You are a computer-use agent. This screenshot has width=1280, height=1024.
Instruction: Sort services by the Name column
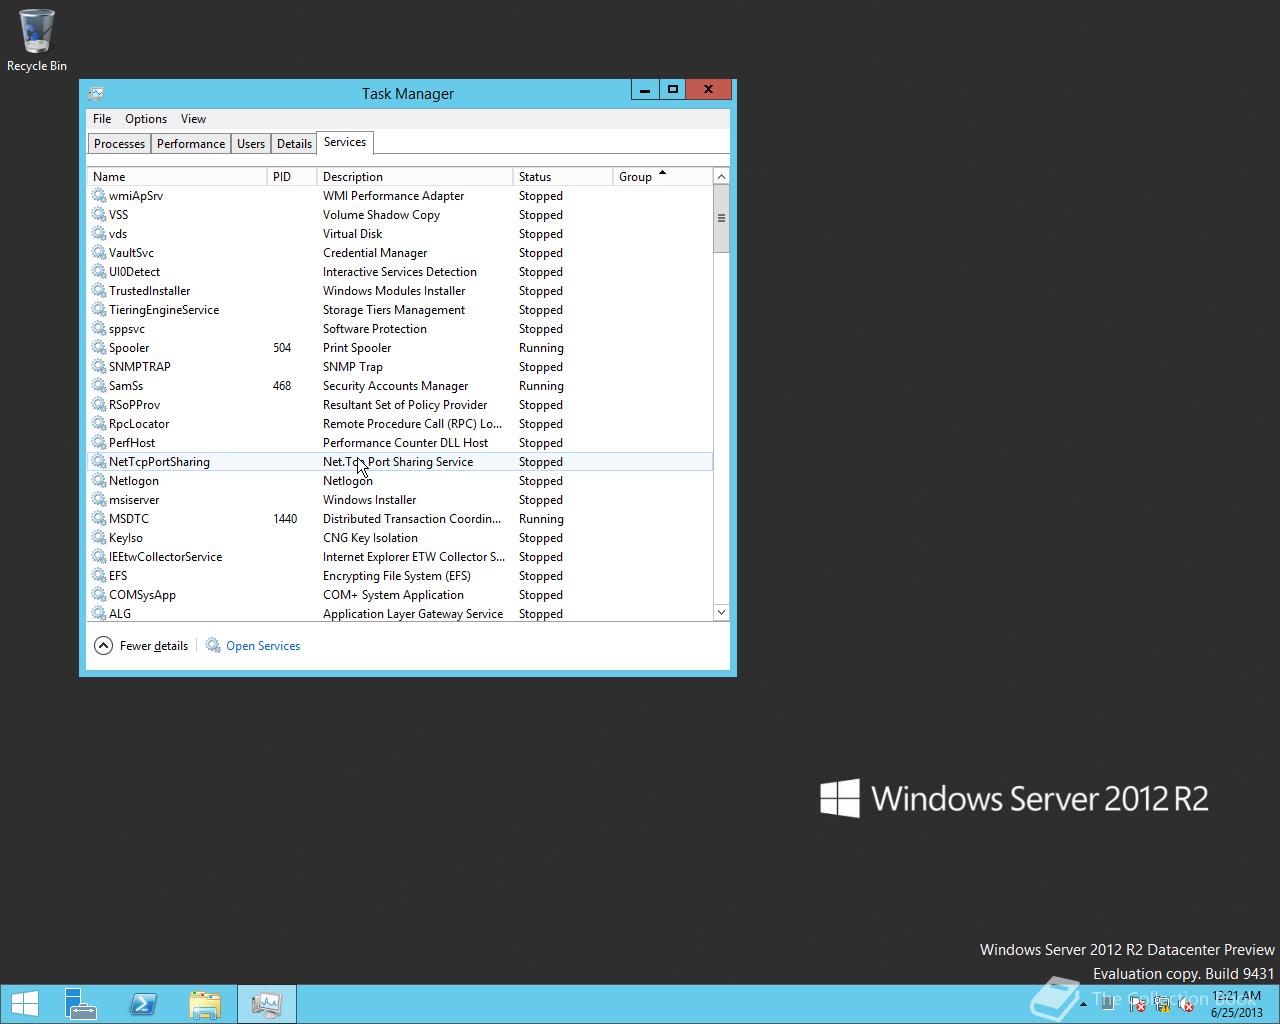pos(177,177)
